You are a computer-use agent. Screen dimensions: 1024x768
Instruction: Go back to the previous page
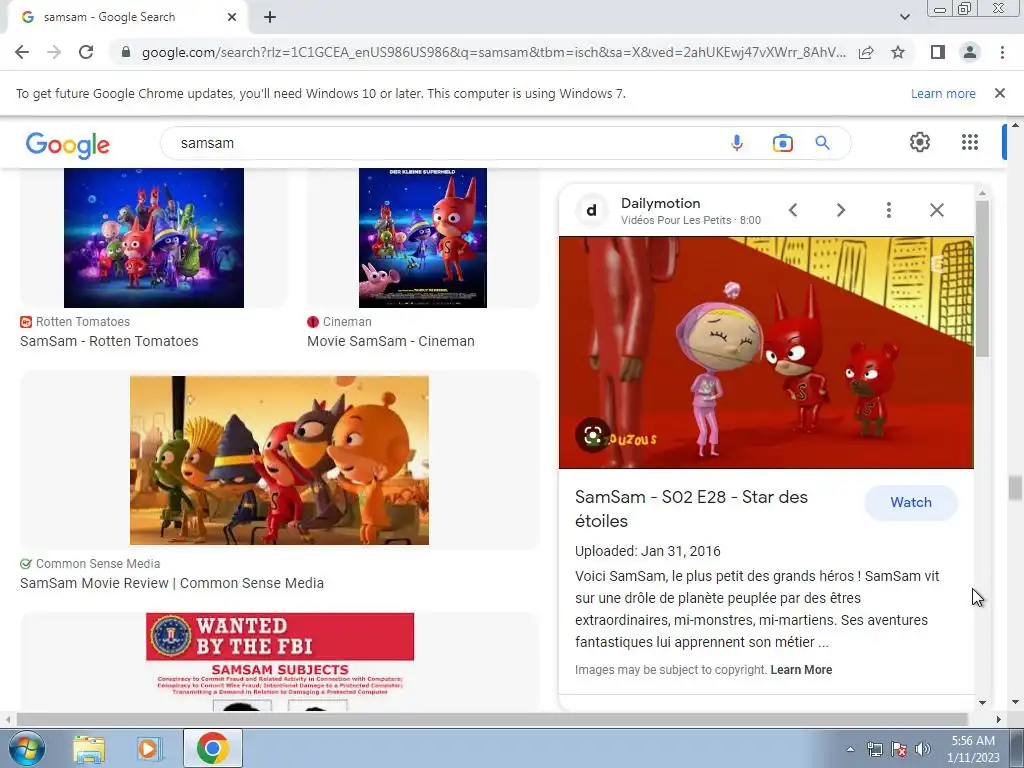click(x=22, y=52)
